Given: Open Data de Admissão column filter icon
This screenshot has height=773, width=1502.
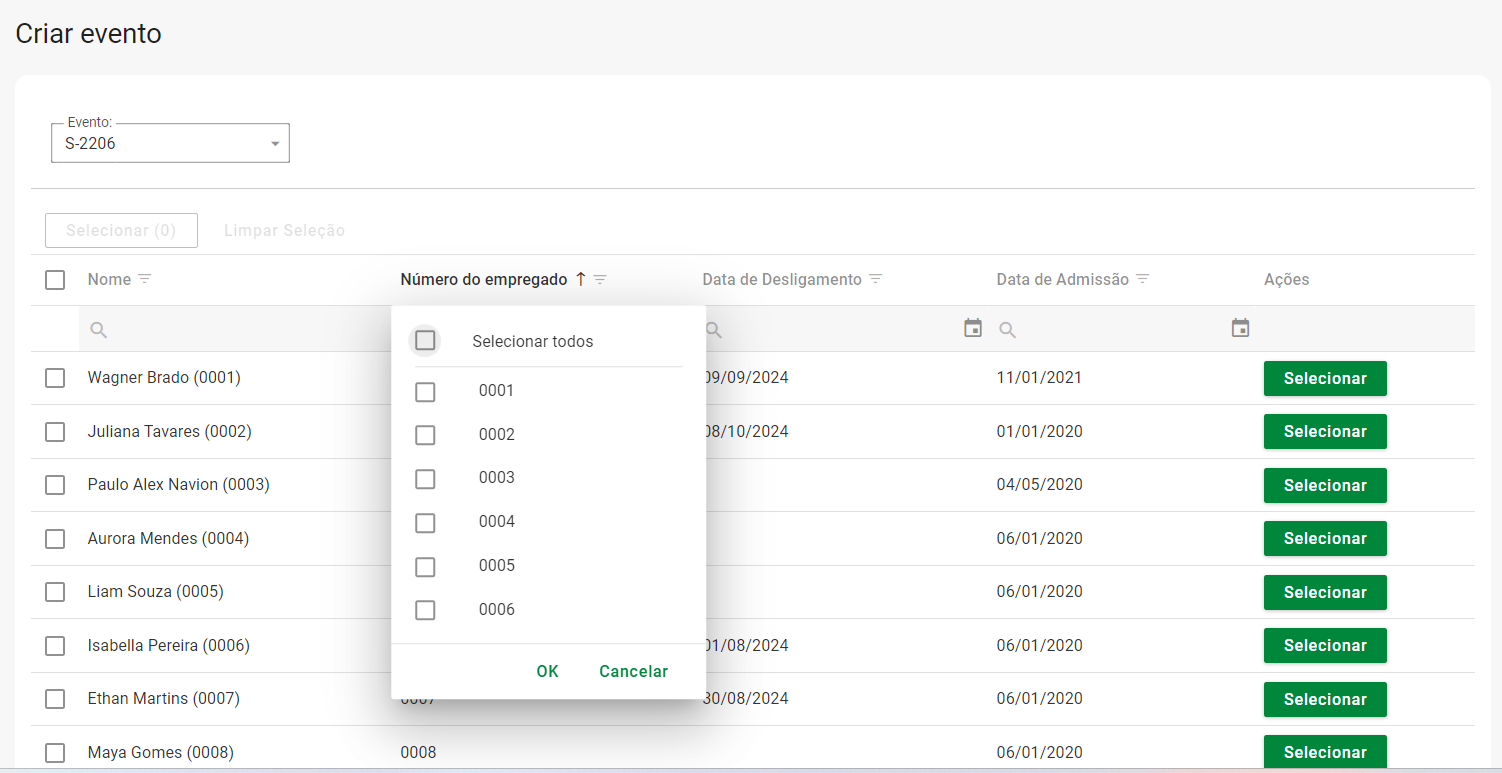Looking at the screenshot, I should (x=1143, y=279).
